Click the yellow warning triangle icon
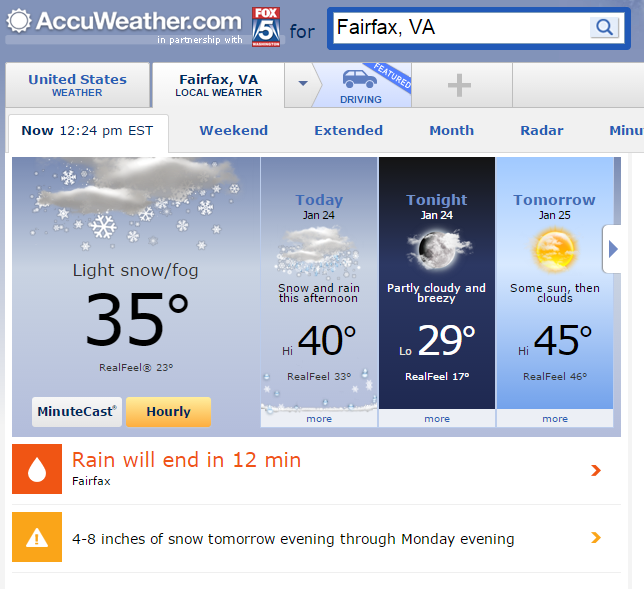Image resolution: width=644 pixels, height=589 pixels. point(37,537)
